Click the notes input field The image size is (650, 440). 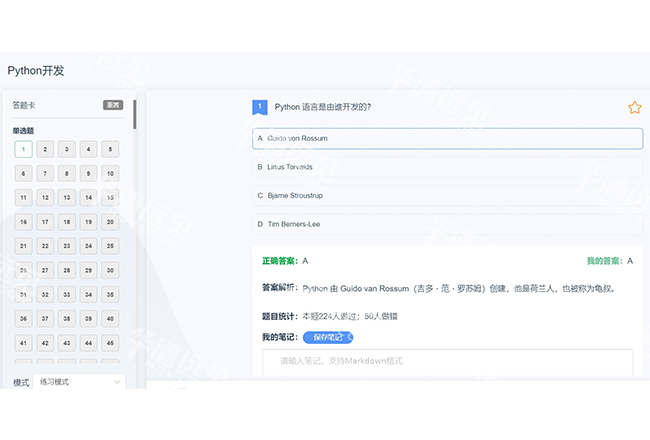[x=447, y=362]
